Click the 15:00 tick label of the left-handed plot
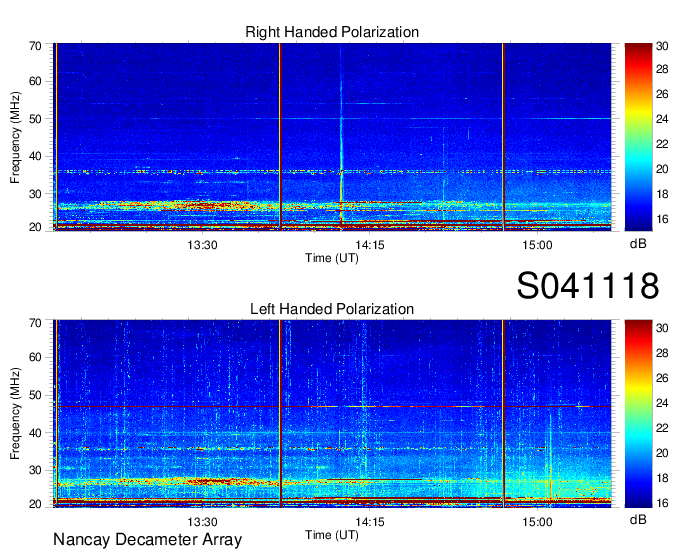Image resolution: width=680 pixels, height=552 pixels. (537, 522)
